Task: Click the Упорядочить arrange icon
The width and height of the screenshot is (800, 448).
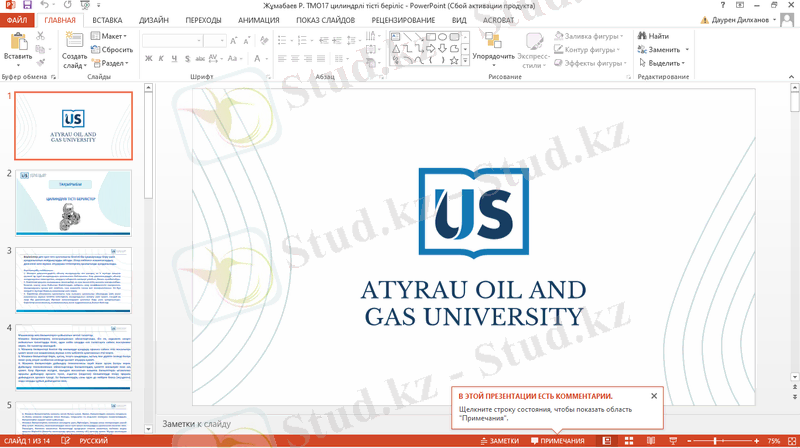Action: click(x=493, y=41)
